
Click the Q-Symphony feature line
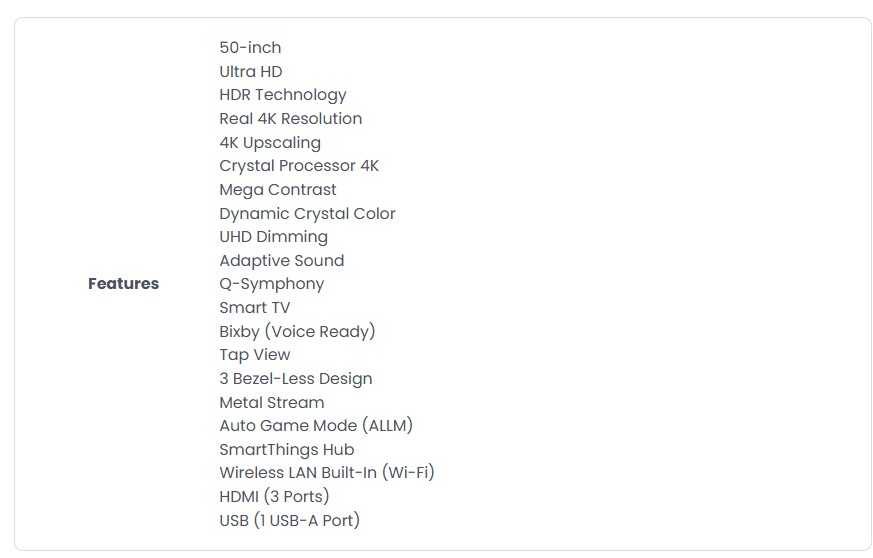(272, 284)
